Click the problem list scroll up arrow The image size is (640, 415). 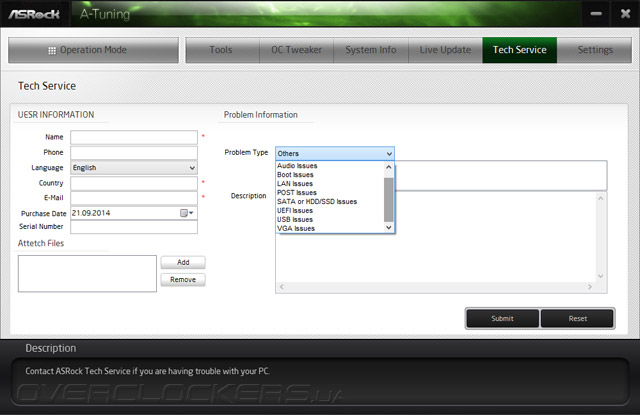coord(389,167)
